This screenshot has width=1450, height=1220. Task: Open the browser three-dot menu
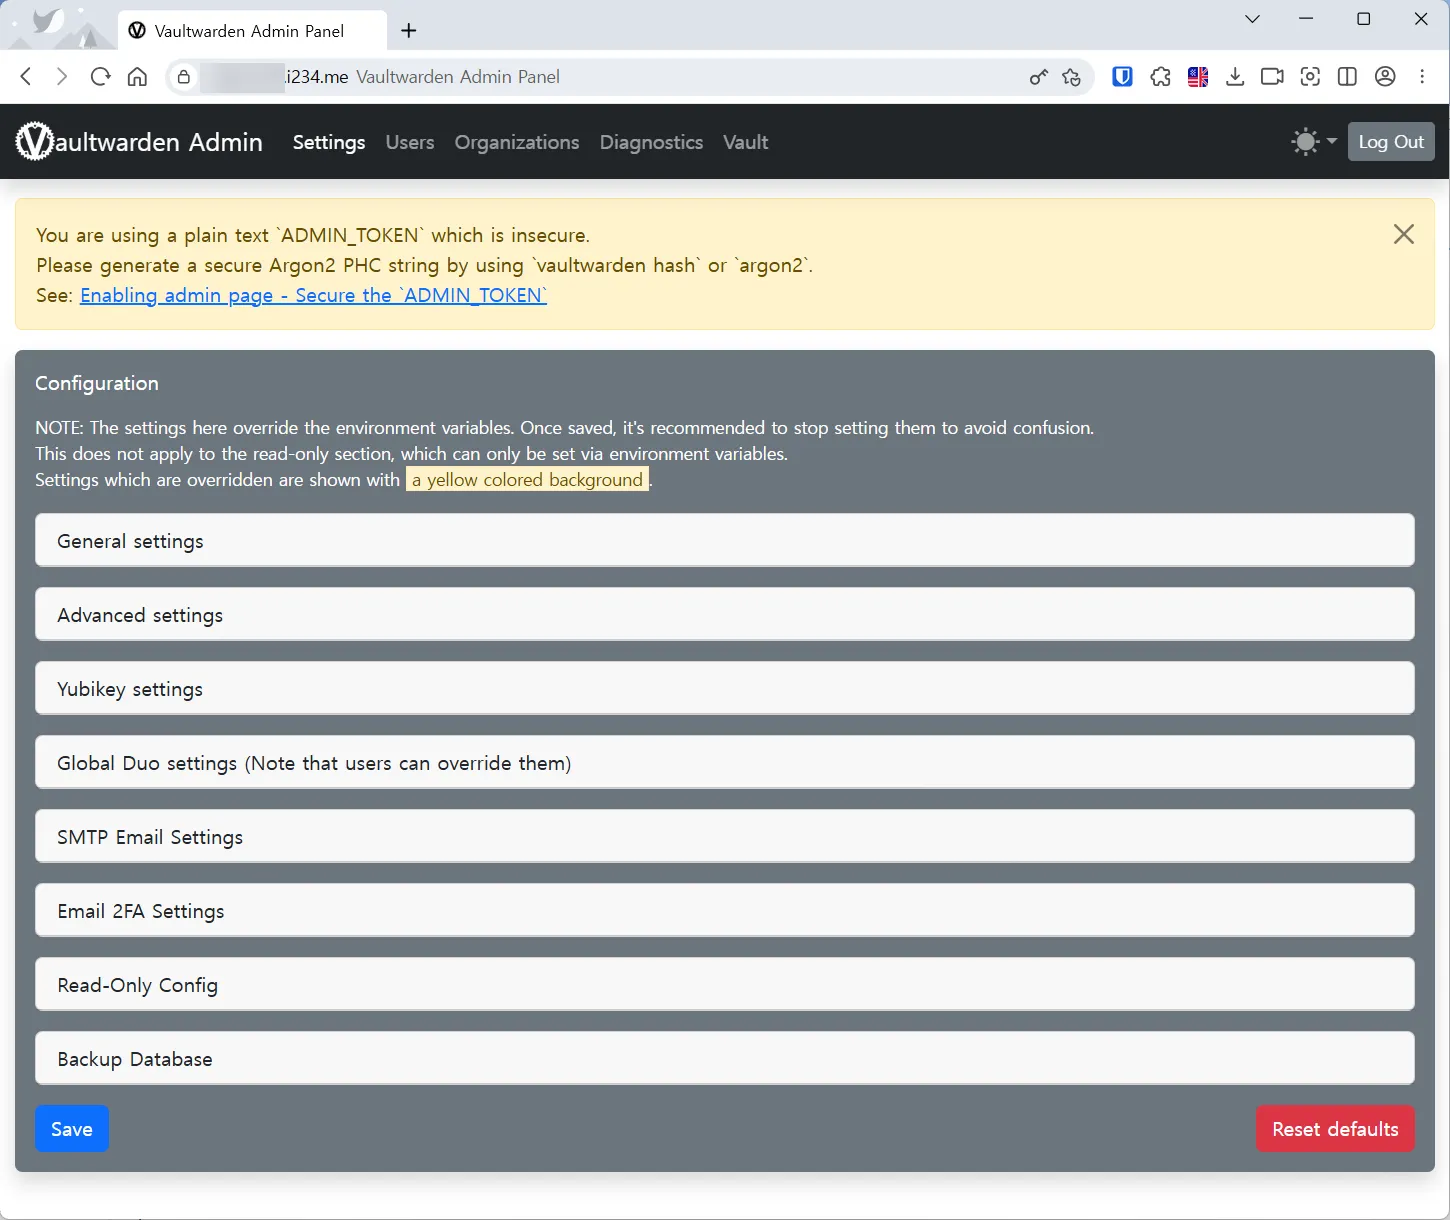1422,77
